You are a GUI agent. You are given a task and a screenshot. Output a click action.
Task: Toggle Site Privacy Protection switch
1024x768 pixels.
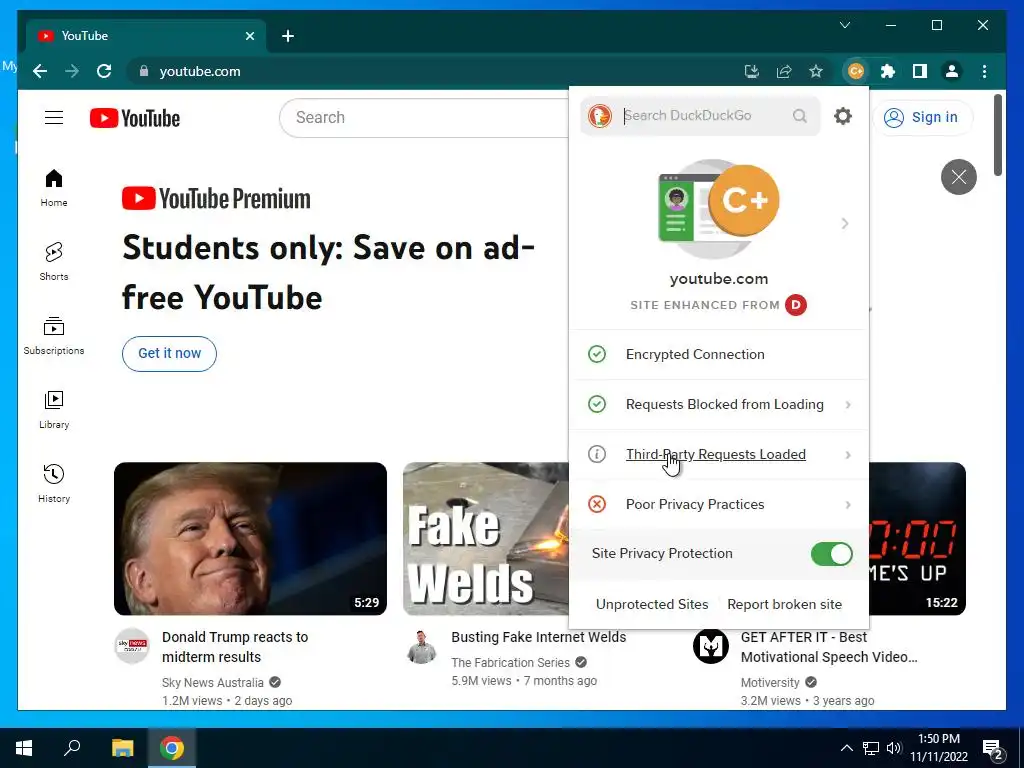[831, 554]
